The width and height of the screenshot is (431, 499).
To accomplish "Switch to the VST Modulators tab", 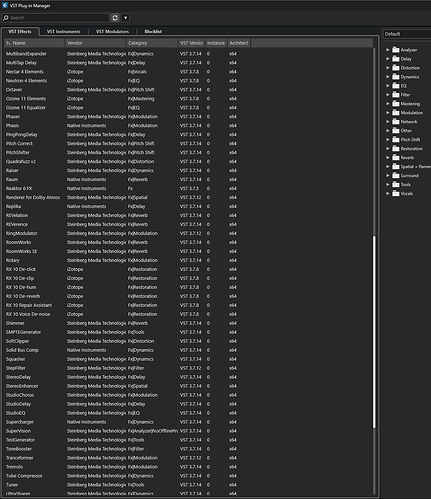I will (x=112, y=32).
